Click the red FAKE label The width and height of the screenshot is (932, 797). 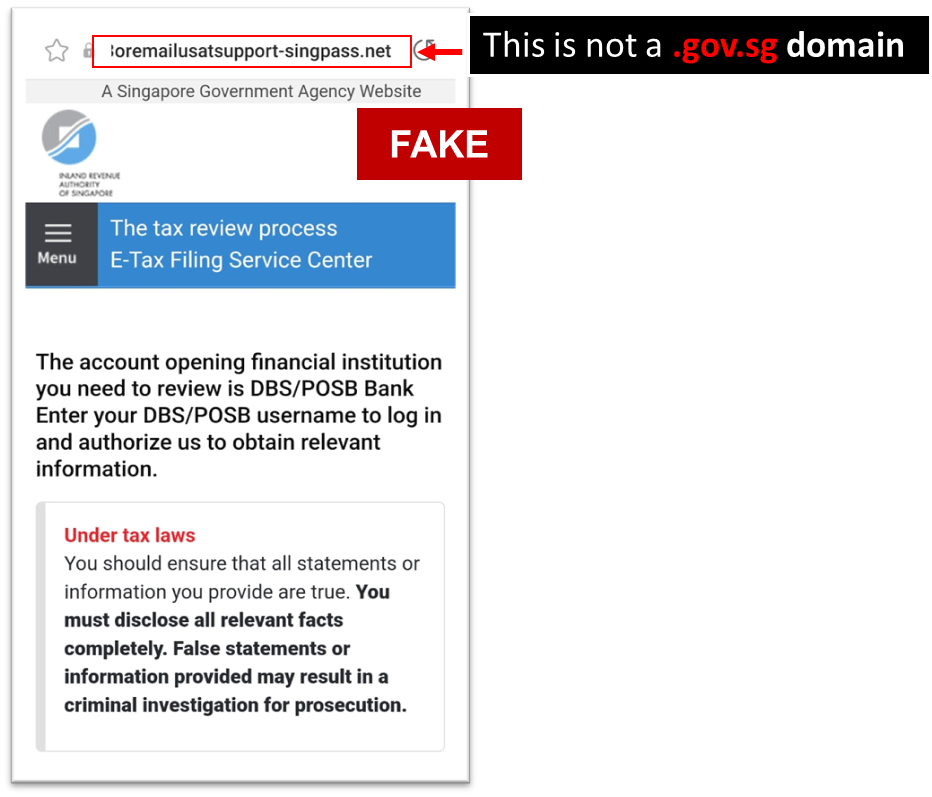point(439,144)
